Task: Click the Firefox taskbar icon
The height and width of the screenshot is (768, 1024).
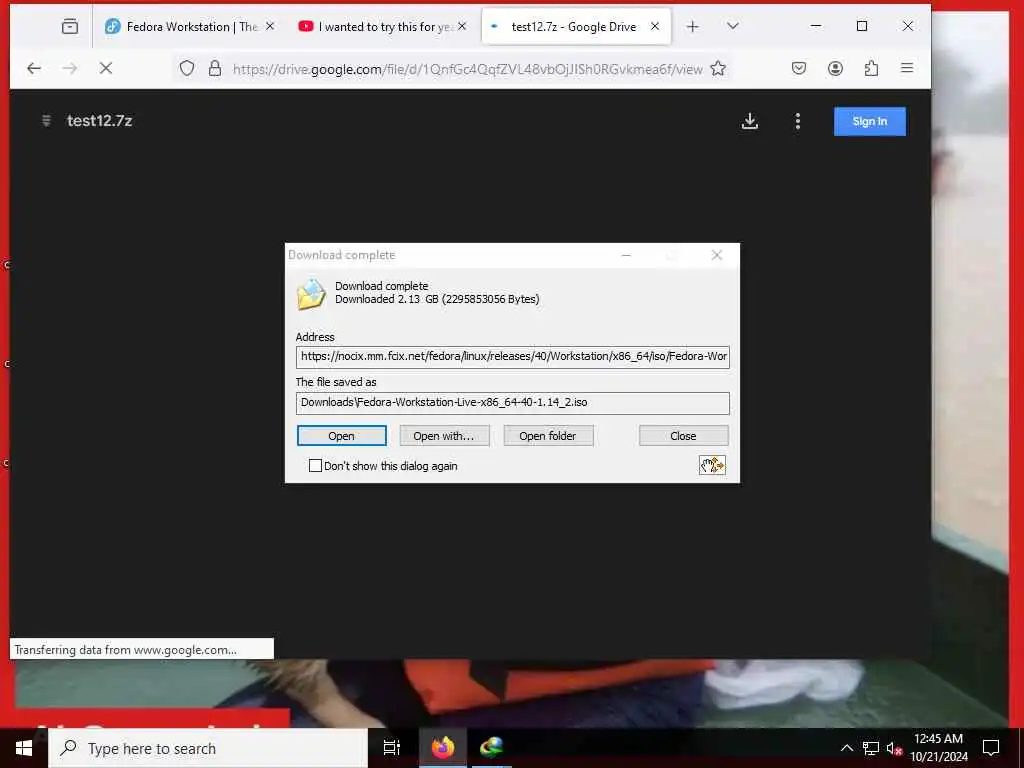Action: point(442,748)
